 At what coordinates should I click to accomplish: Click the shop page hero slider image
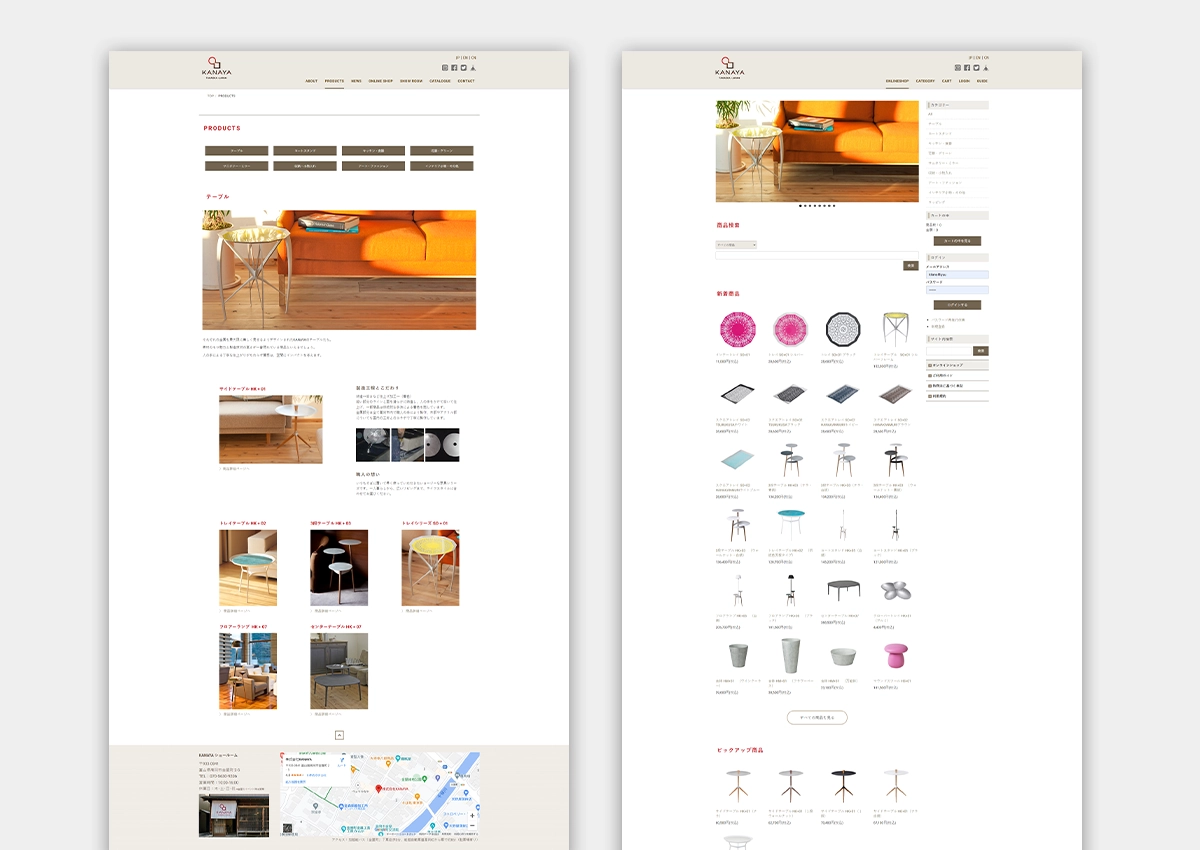pyautogui.click(x=817, y=151)
